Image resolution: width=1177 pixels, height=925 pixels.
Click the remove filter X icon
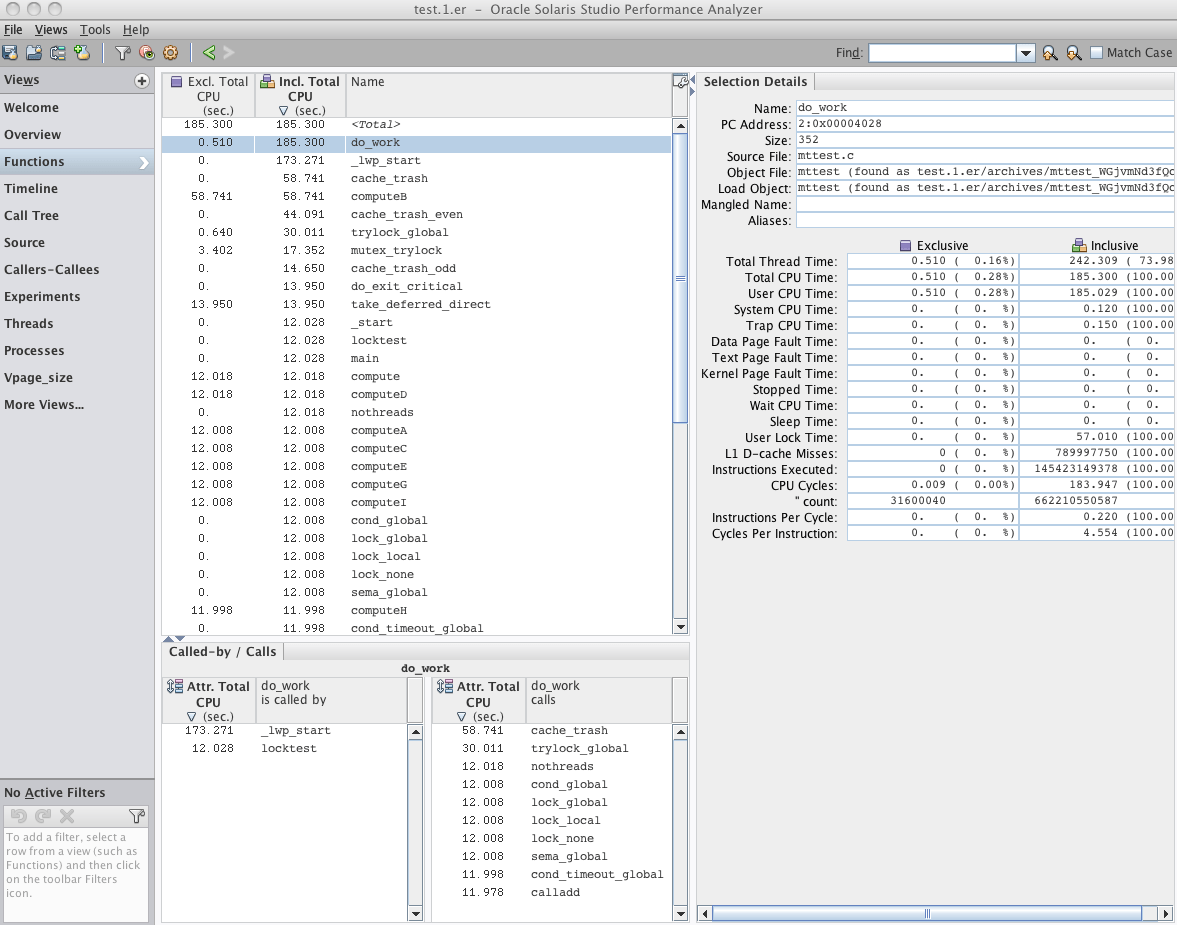(67, 815)
